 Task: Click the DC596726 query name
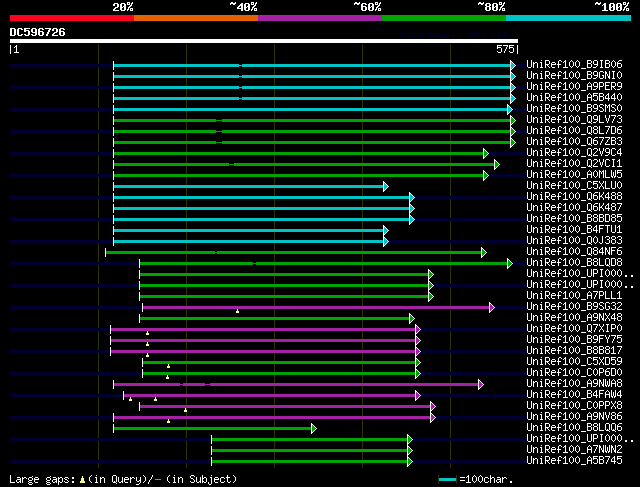coord(37,32)
